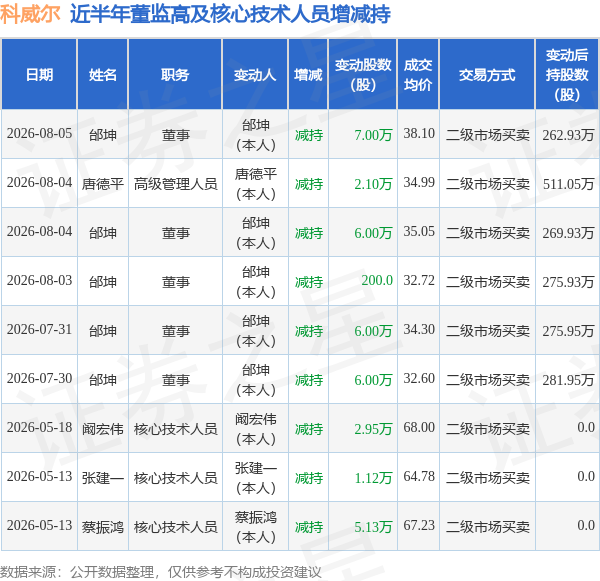600x581 pixels.
Task: Click 阚宏伟 in the name column
Action: pyautogui.click(x=103, y=429)
